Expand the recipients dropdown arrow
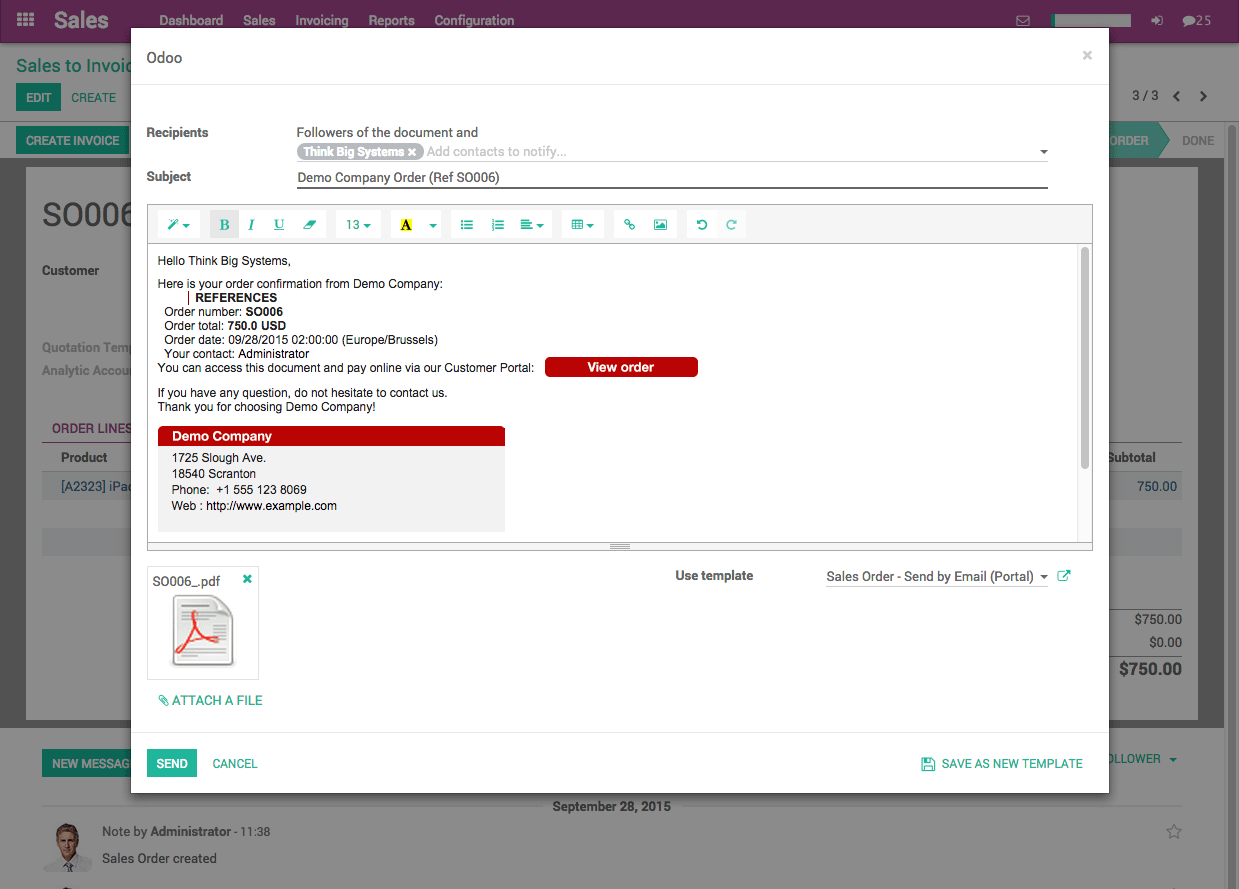The height and width of the screenshot is (889, 1239). [x=1043, y=152]
